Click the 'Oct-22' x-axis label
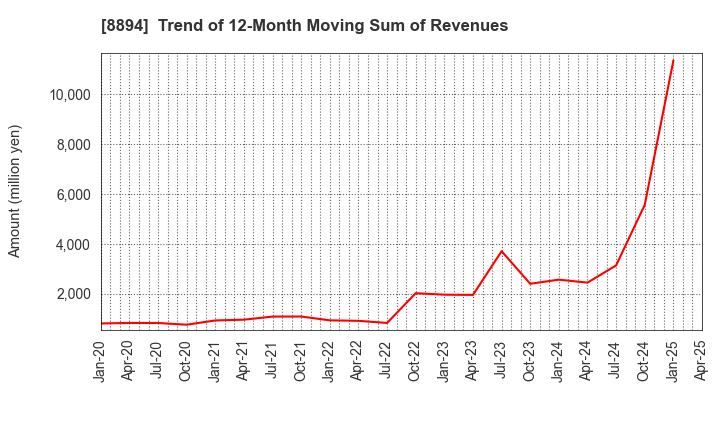Viewport: 720px width, 440px height. 414,361
